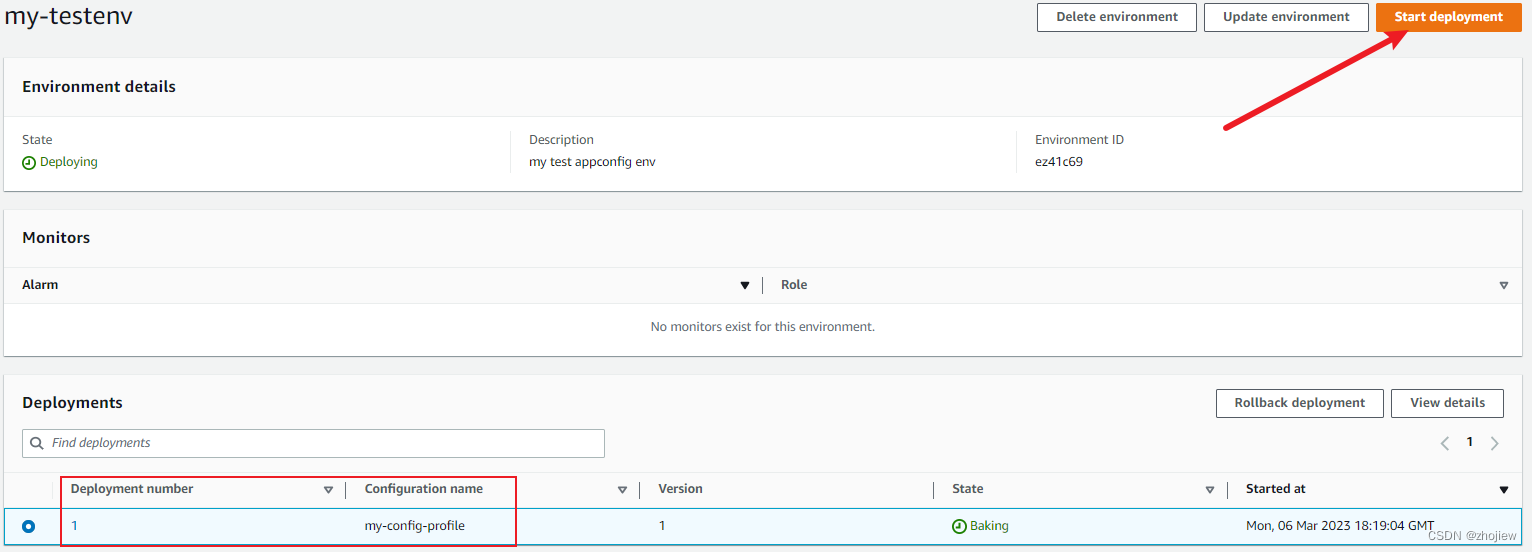Sort by Deployment number column arrow
The height and width of the screenshot is (552, 1532).
tap(328, 490)
